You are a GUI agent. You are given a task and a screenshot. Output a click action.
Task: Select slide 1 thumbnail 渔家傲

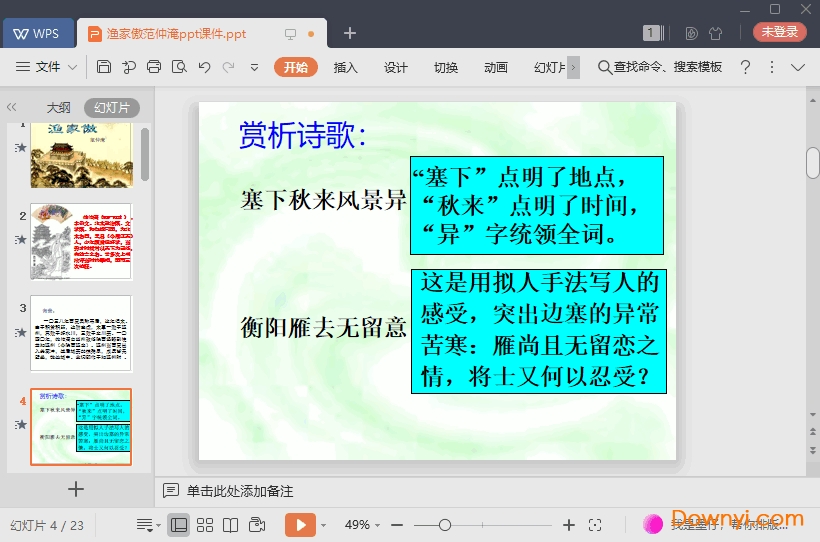(82, 155)
